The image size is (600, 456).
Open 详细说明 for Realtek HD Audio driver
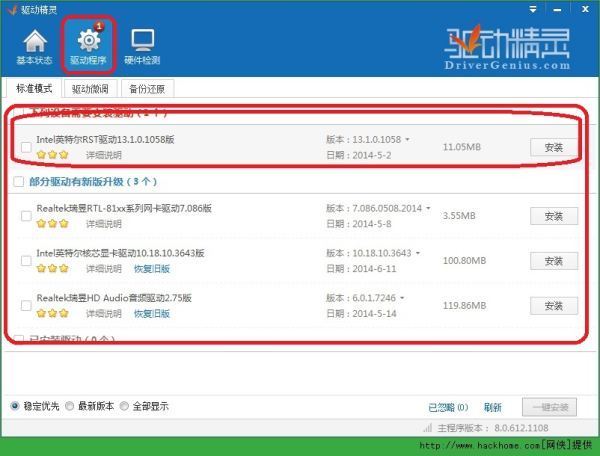104,314
